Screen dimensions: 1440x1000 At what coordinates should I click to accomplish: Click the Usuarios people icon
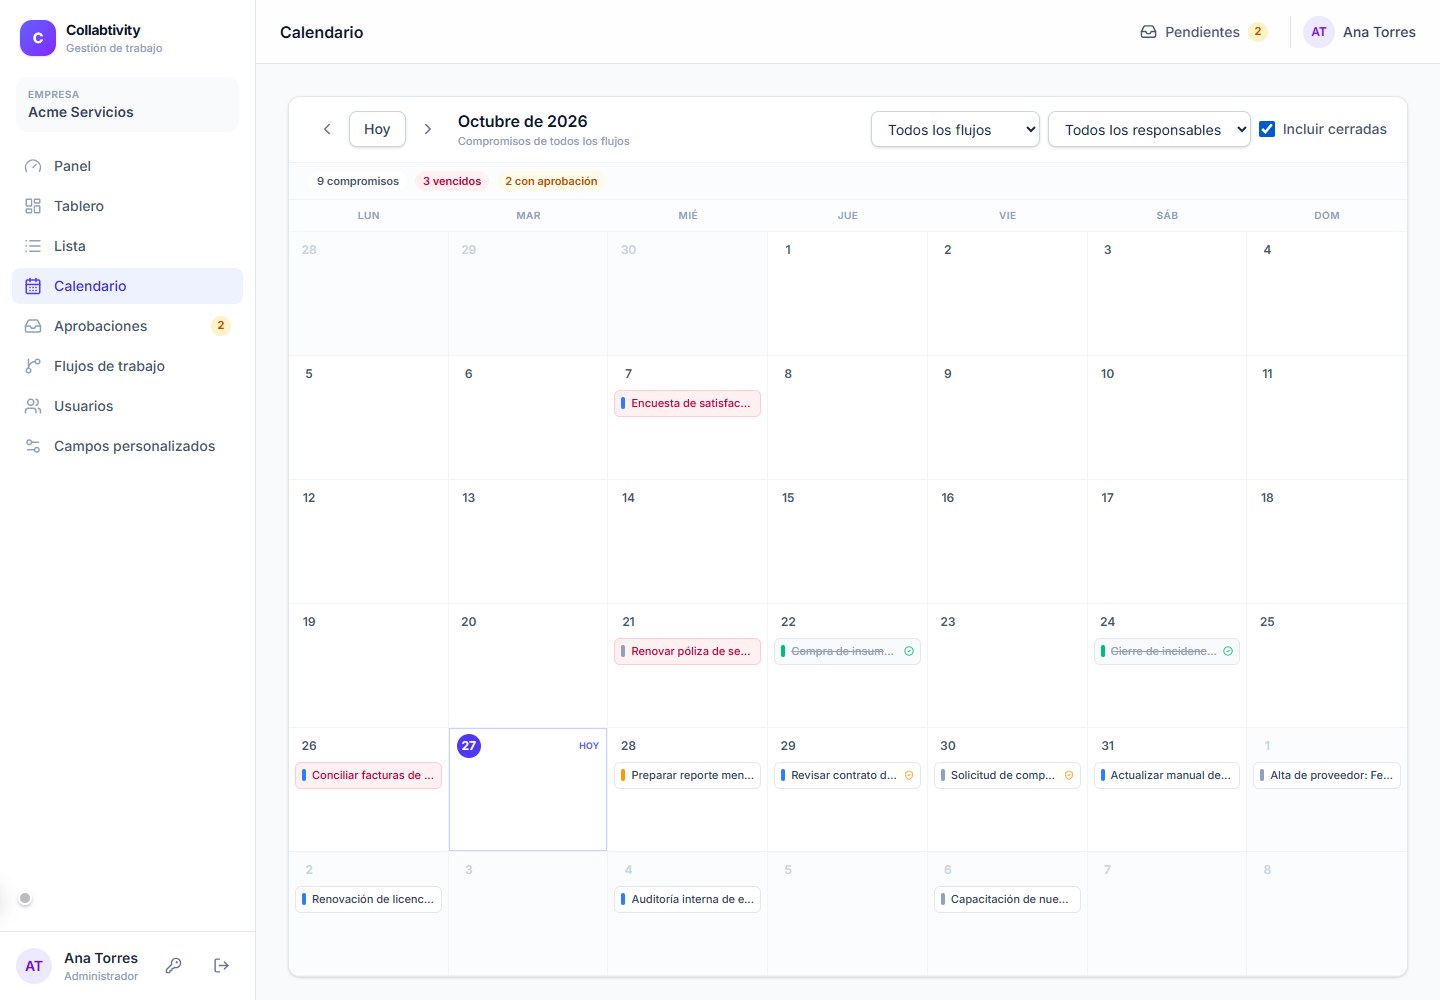(x=33, y=406)
